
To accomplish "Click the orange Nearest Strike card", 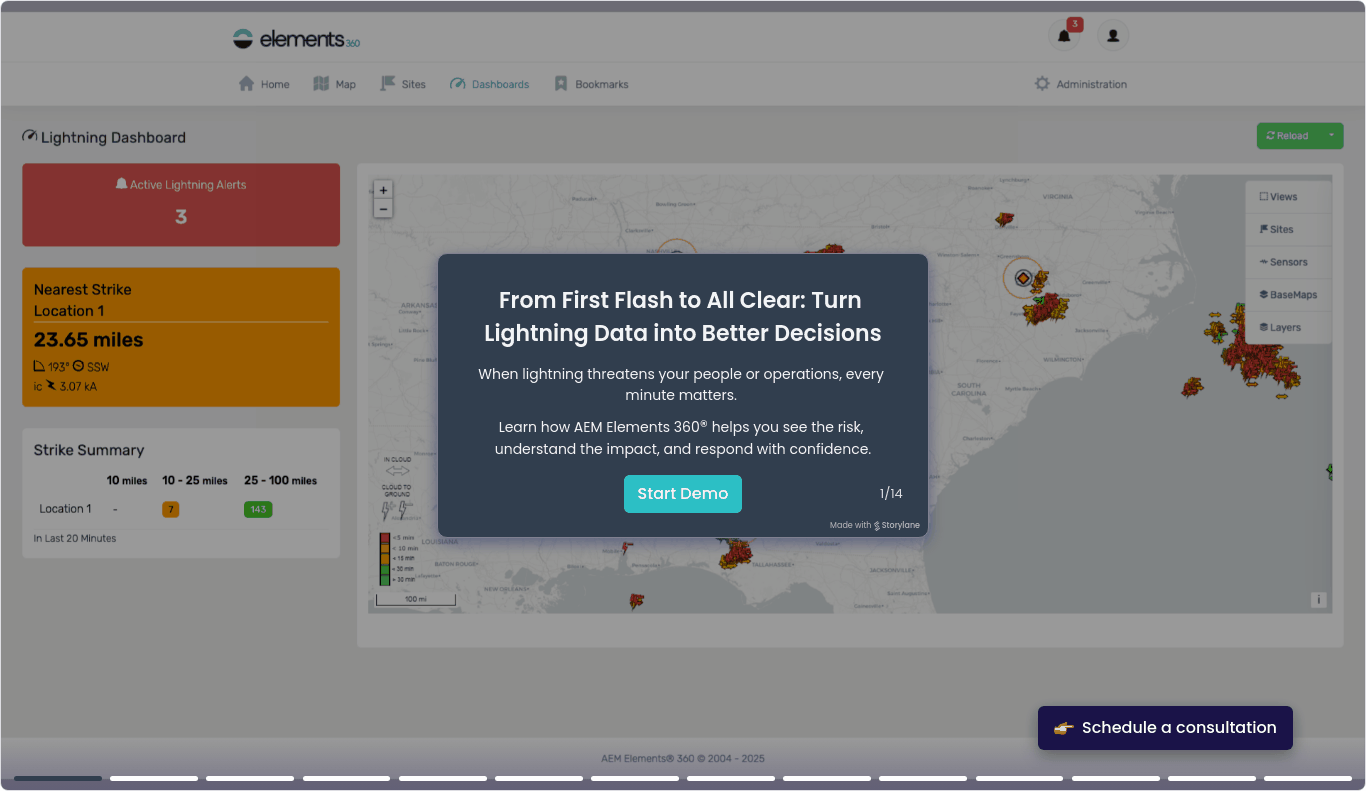I will coord(181,337).
